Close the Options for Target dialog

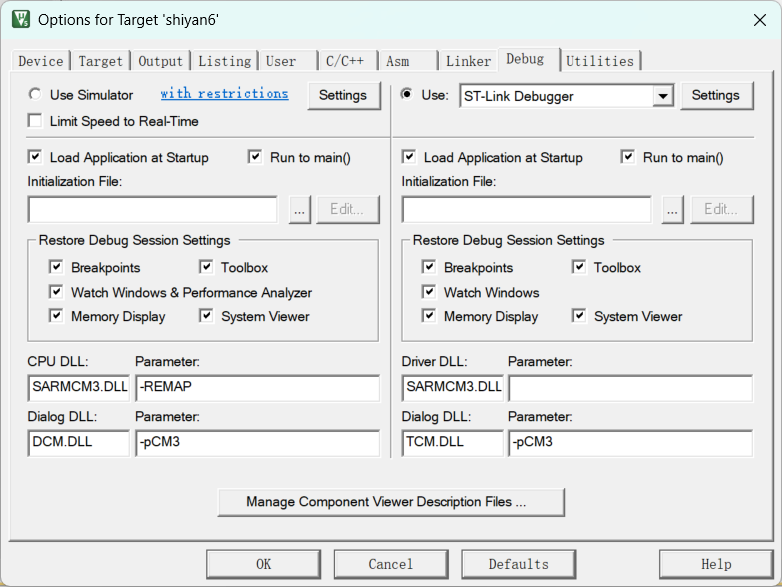click(760, 20)
